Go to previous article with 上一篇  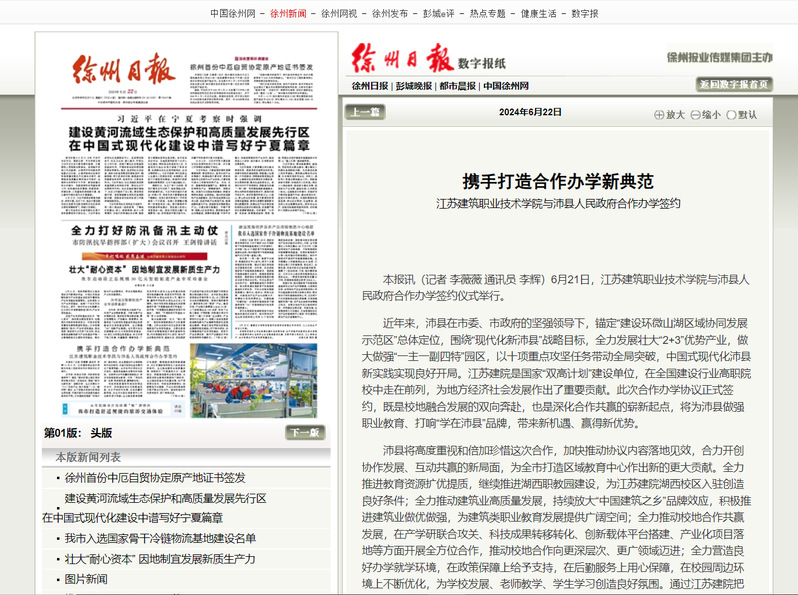[x=364, y=112]
